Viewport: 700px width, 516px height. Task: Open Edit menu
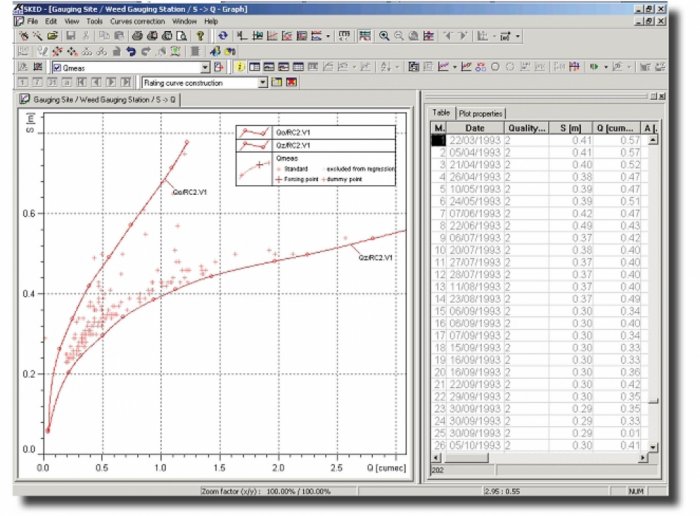click(x=51, y=21)
